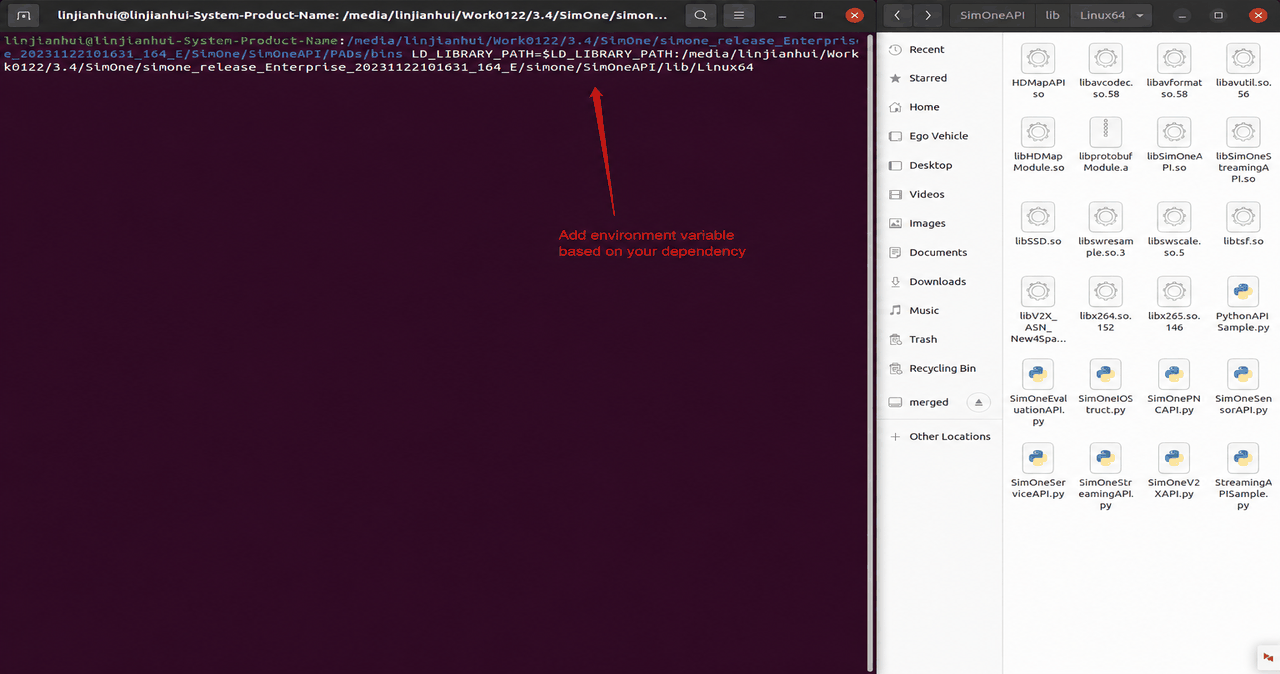Open Linux64 path dropdown
The image size is (1280, 674).
1111,15
